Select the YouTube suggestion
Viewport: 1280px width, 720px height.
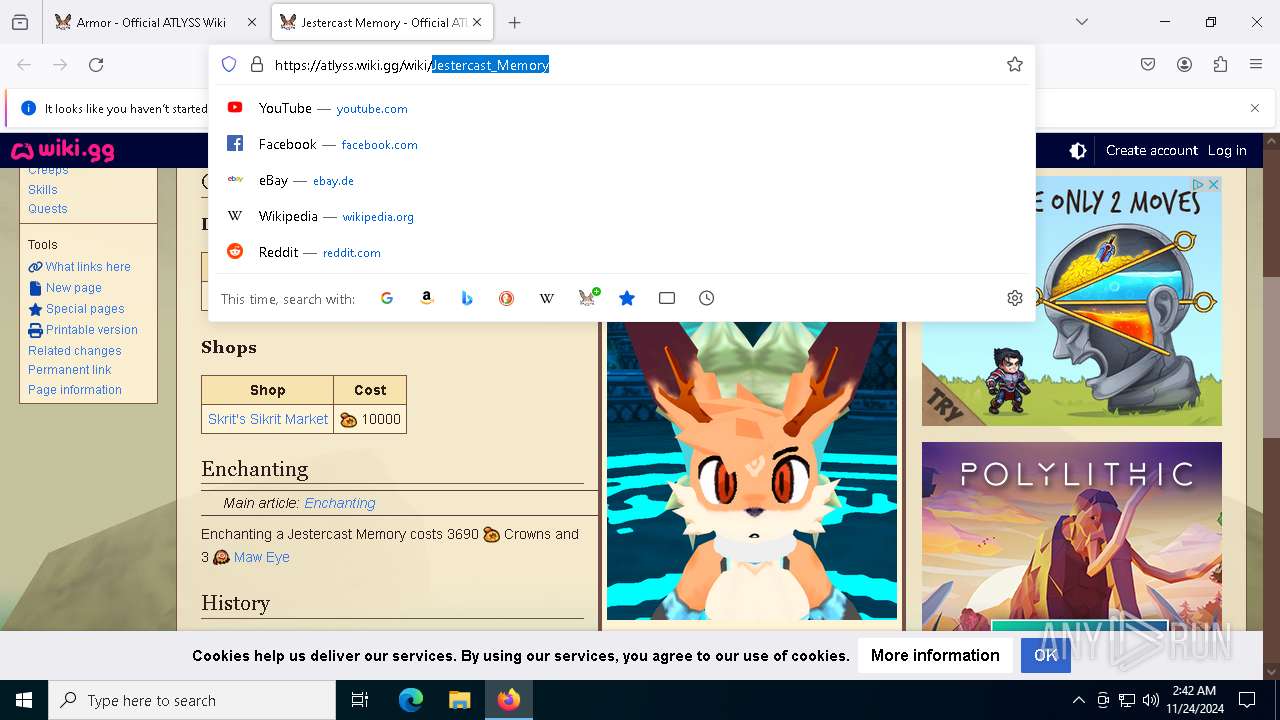pyautogui.click(x=622, y=108)
